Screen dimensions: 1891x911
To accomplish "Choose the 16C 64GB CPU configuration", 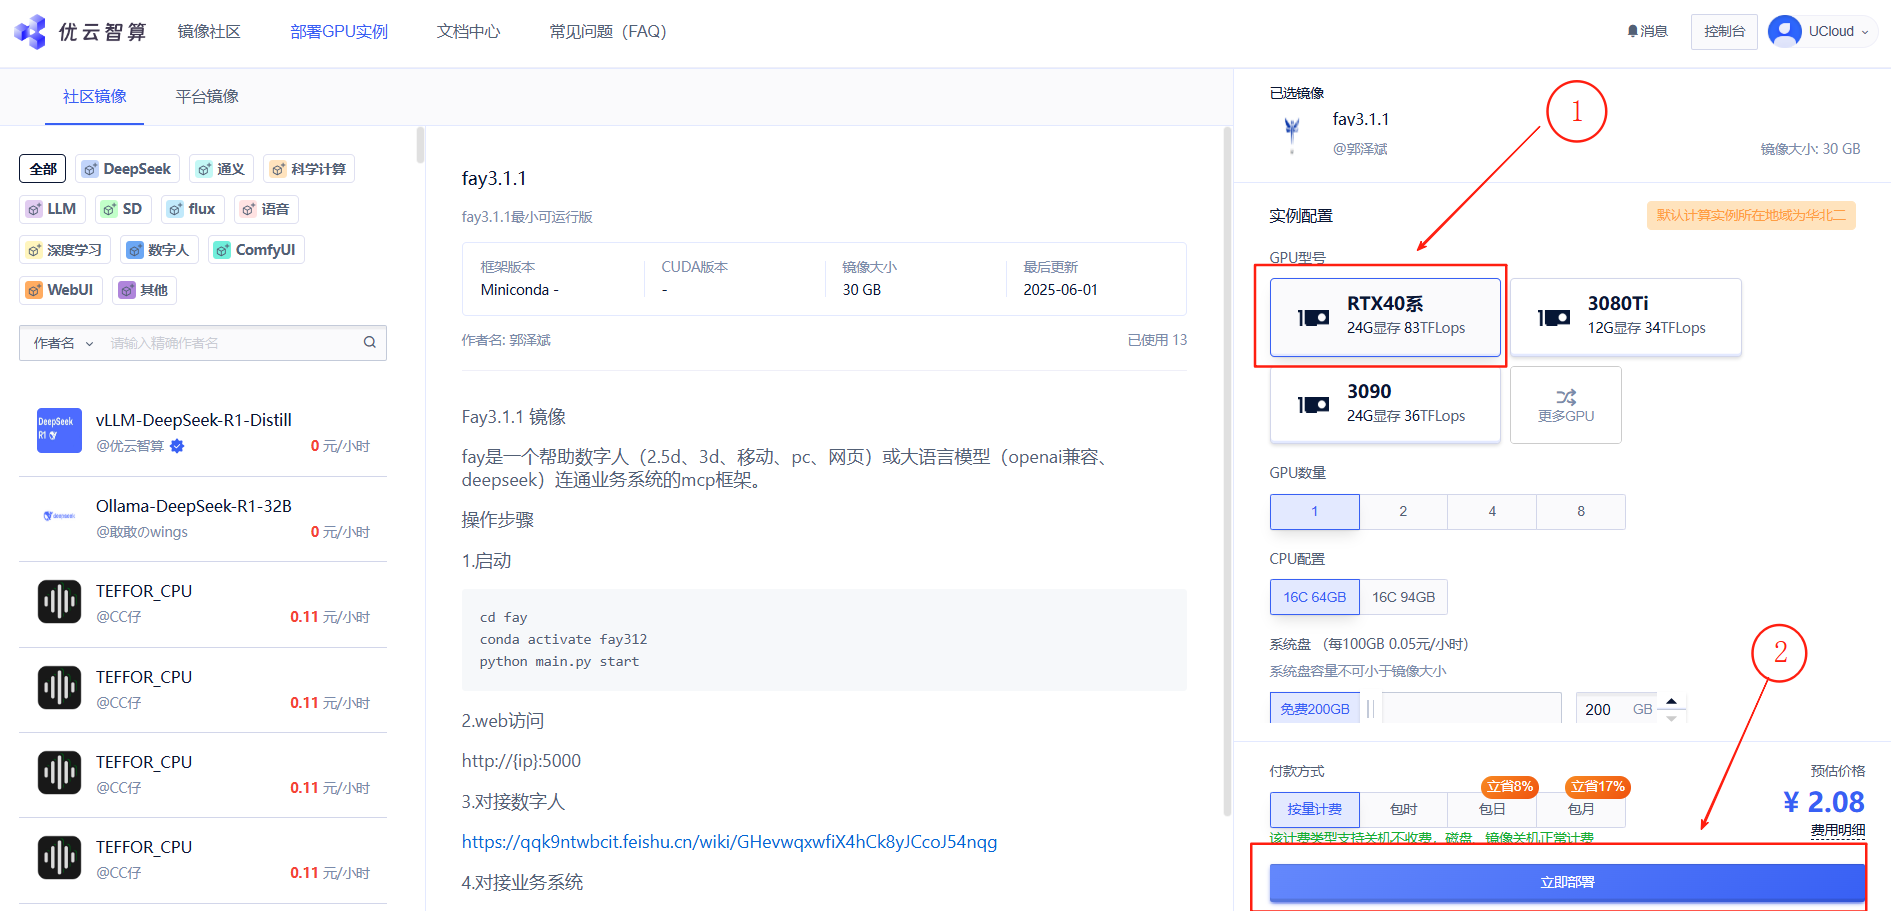I will pyautogui.click(x=1315, y=597).
